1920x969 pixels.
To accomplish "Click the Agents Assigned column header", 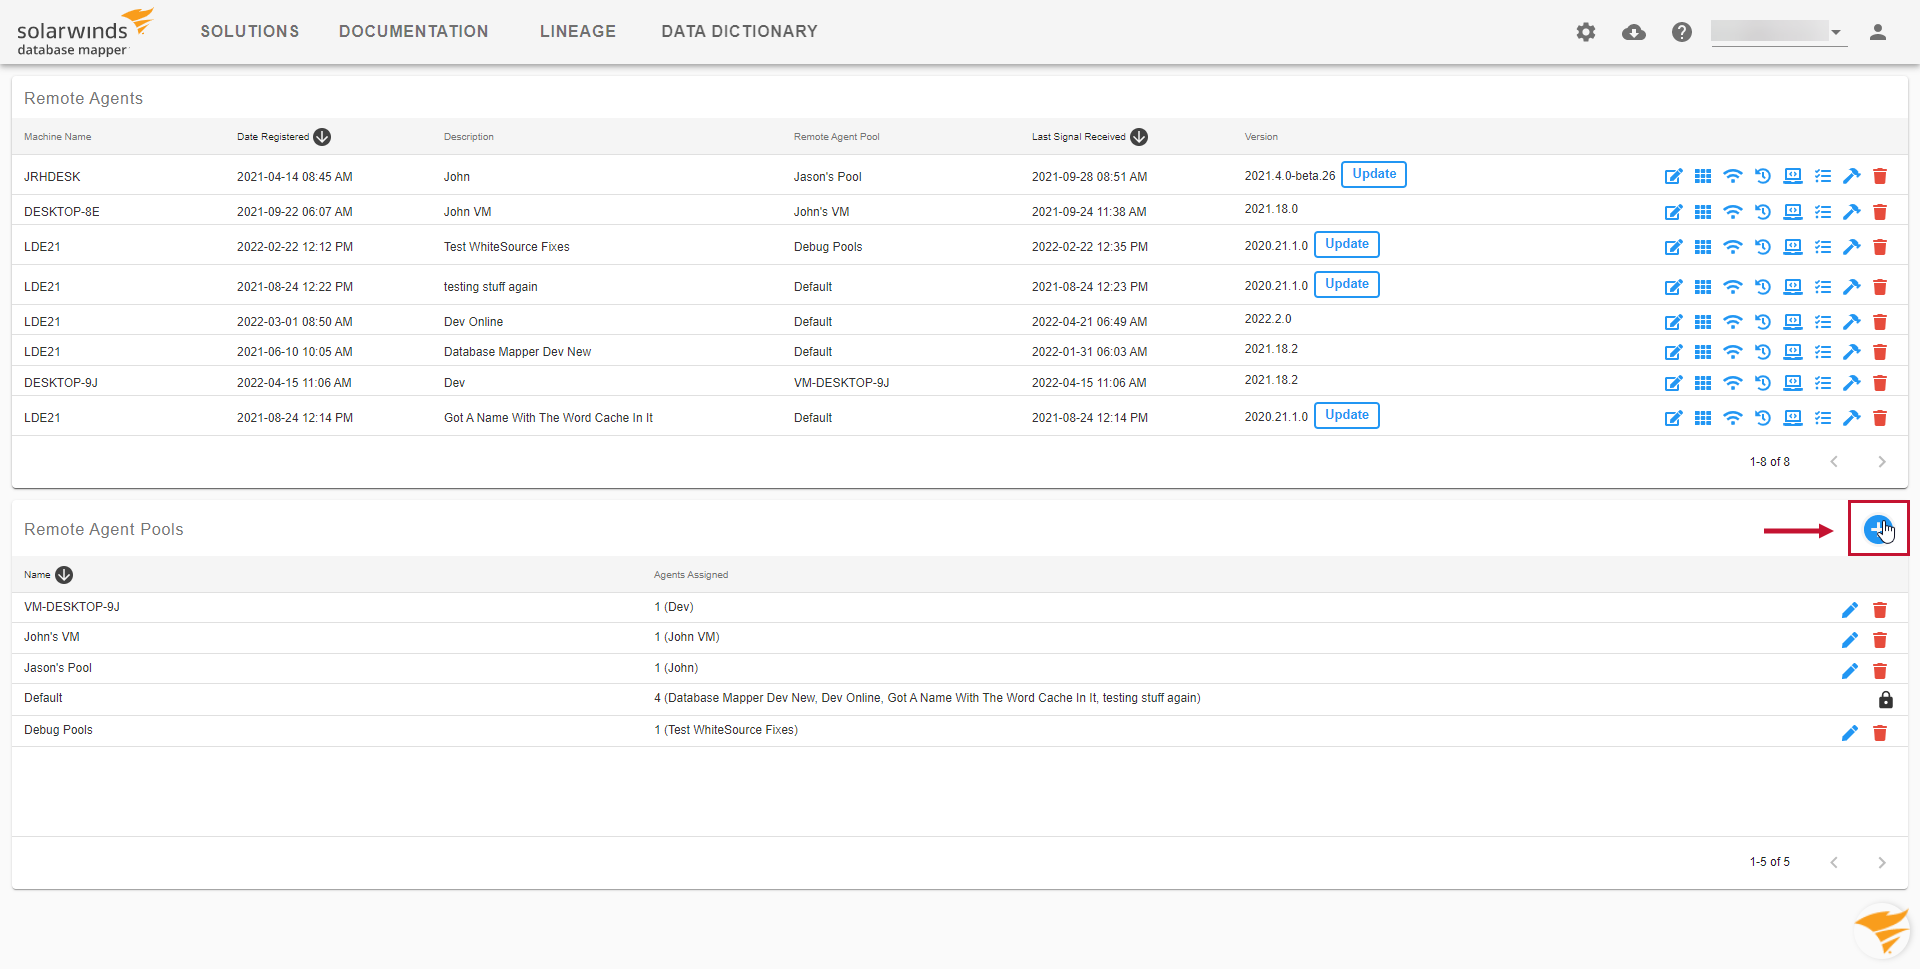I will (691, 575).
